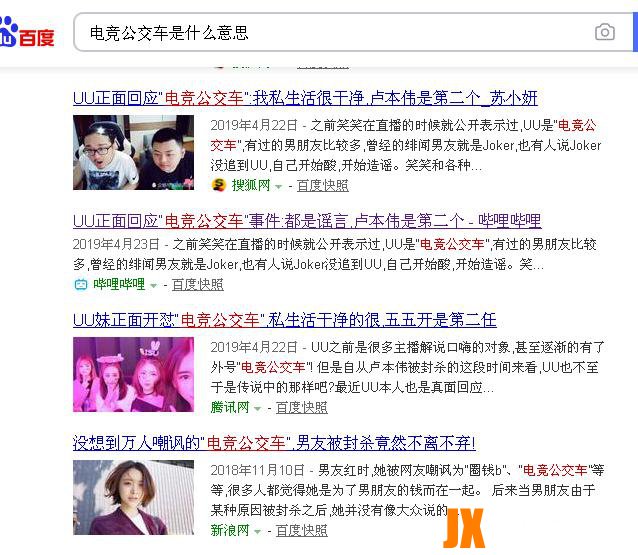Expand dropdown arrow next to 哔哩哔哩
This screenshot has height=555, width=638.
tap(153, 286)
